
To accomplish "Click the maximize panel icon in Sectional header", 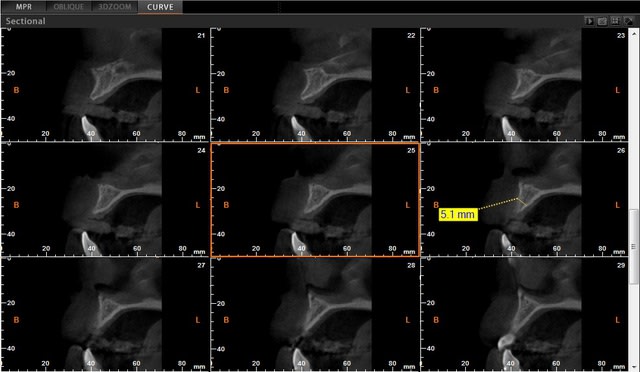I will pos(628,21).
